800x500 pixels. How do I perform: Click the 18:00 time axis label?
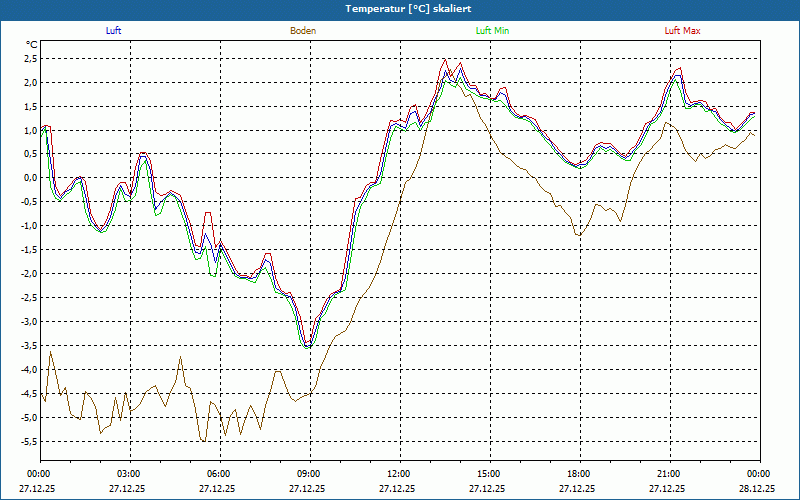click(x=579, y=474)
